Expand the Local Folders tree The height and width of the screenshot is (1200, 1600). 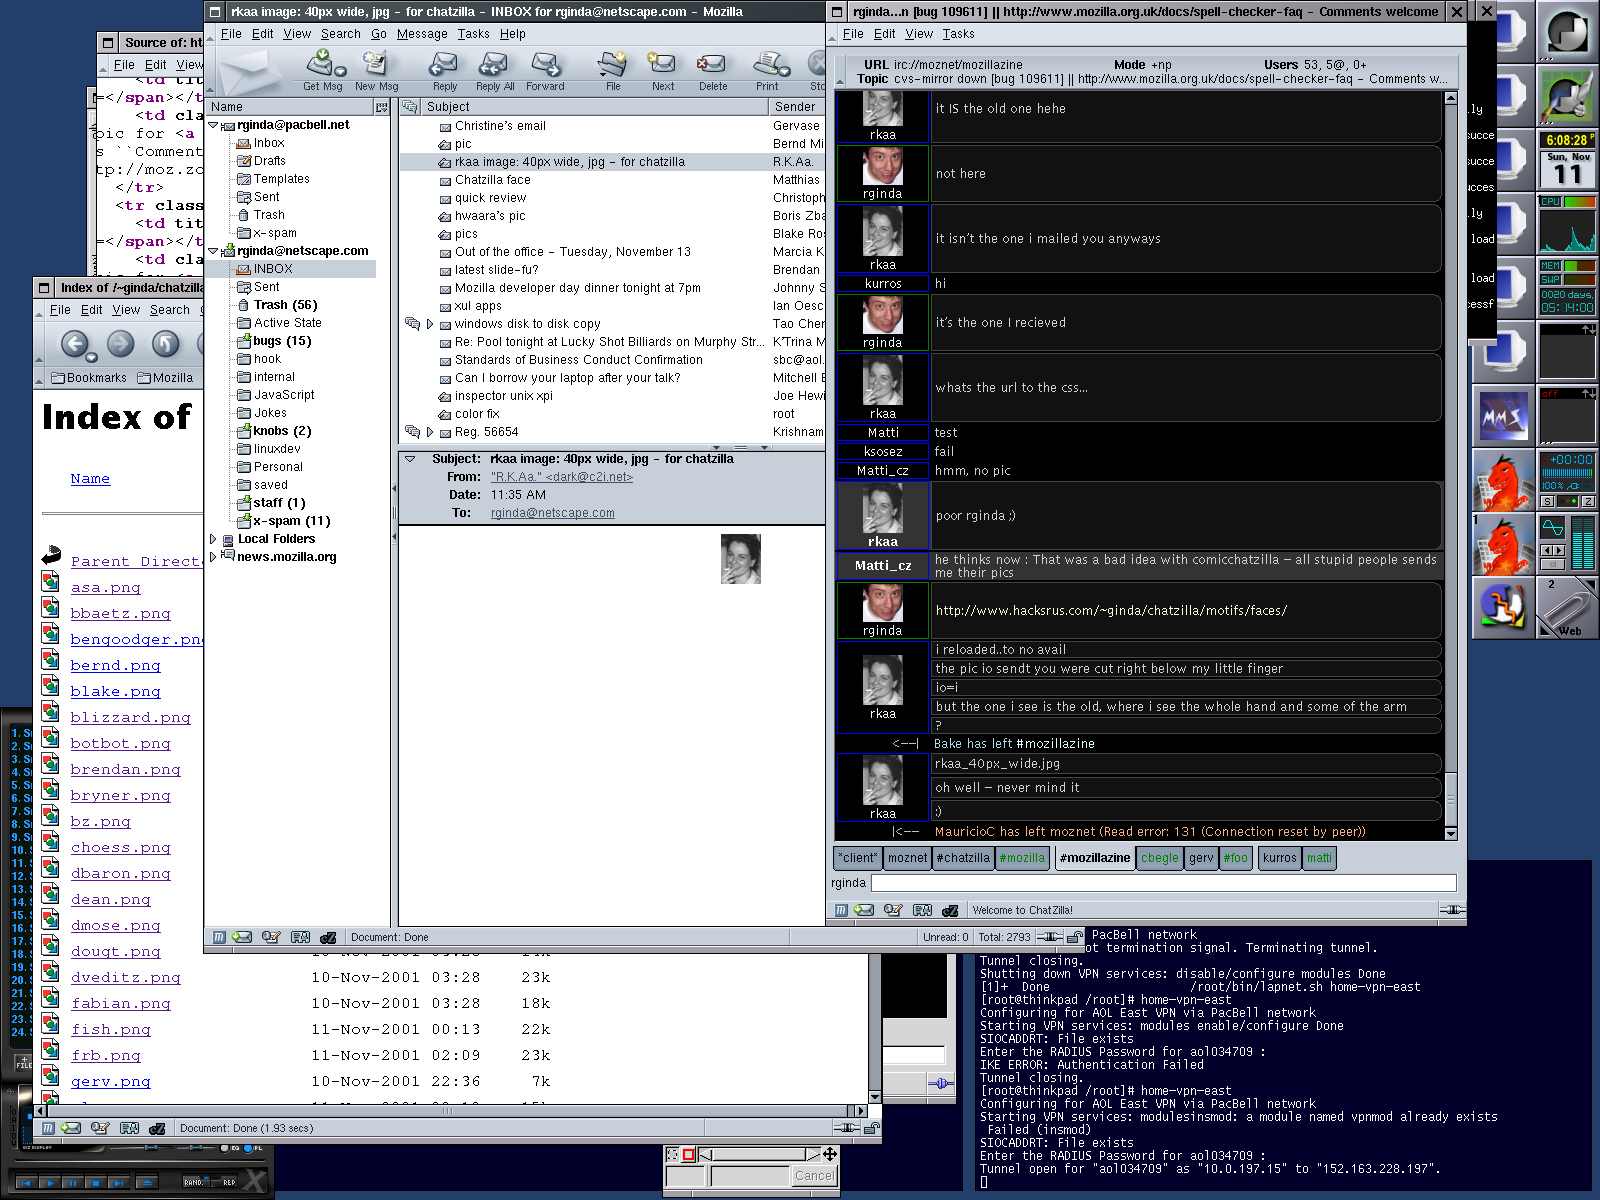[213, 539]
